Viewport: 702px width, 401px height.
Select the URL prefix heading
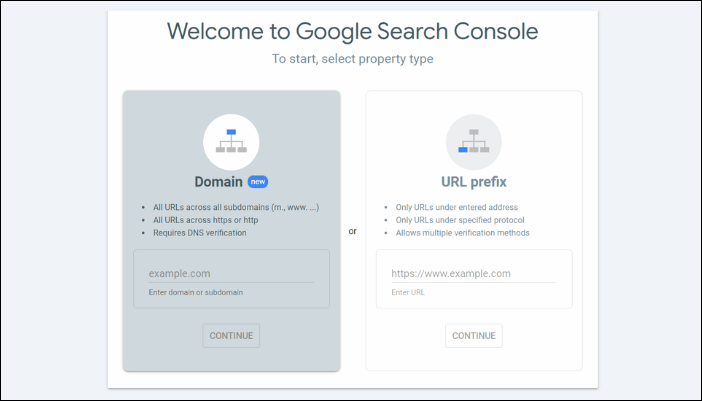tap(474, 182)
